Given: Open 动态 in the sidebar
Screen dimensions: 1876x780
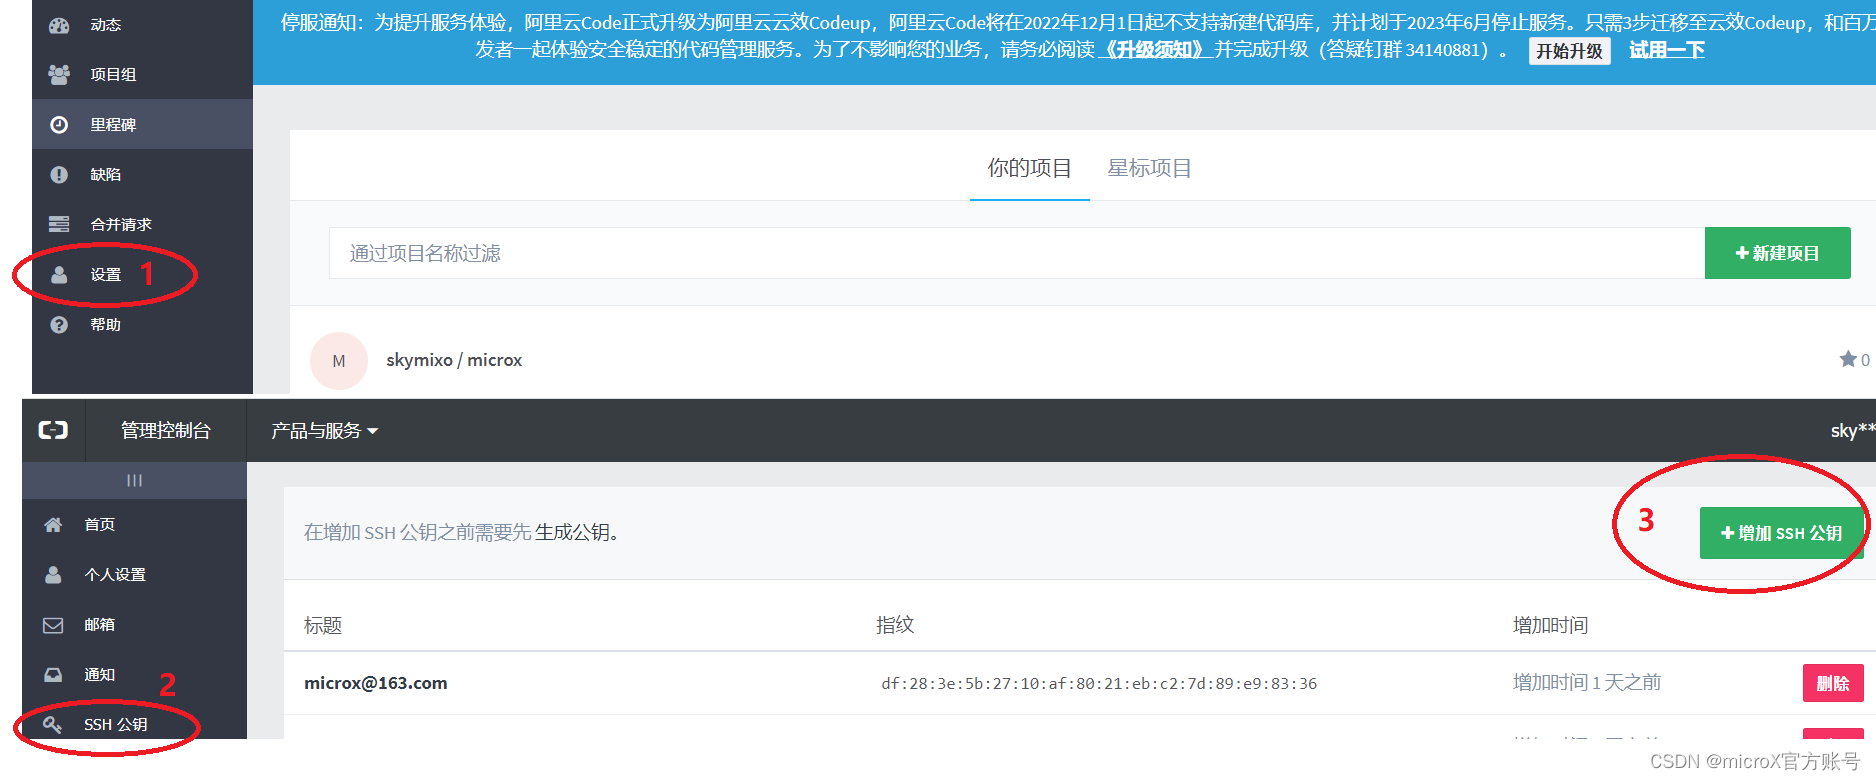Looking at the screenshot, I should point(105,25).
